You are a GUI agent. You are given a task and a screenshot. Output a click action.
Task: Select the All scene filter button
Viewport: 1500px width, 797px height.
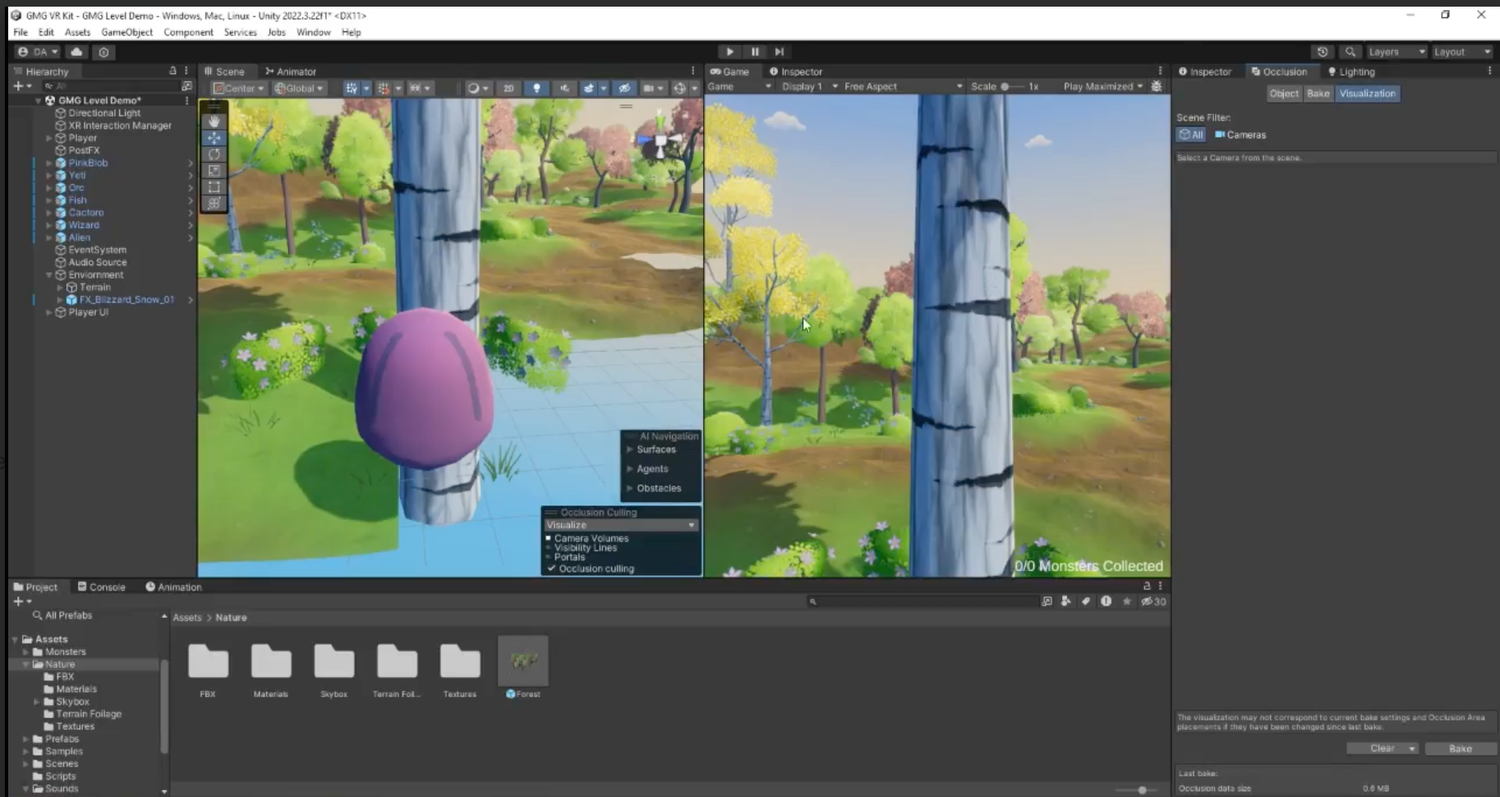[x=1191, y=135]
